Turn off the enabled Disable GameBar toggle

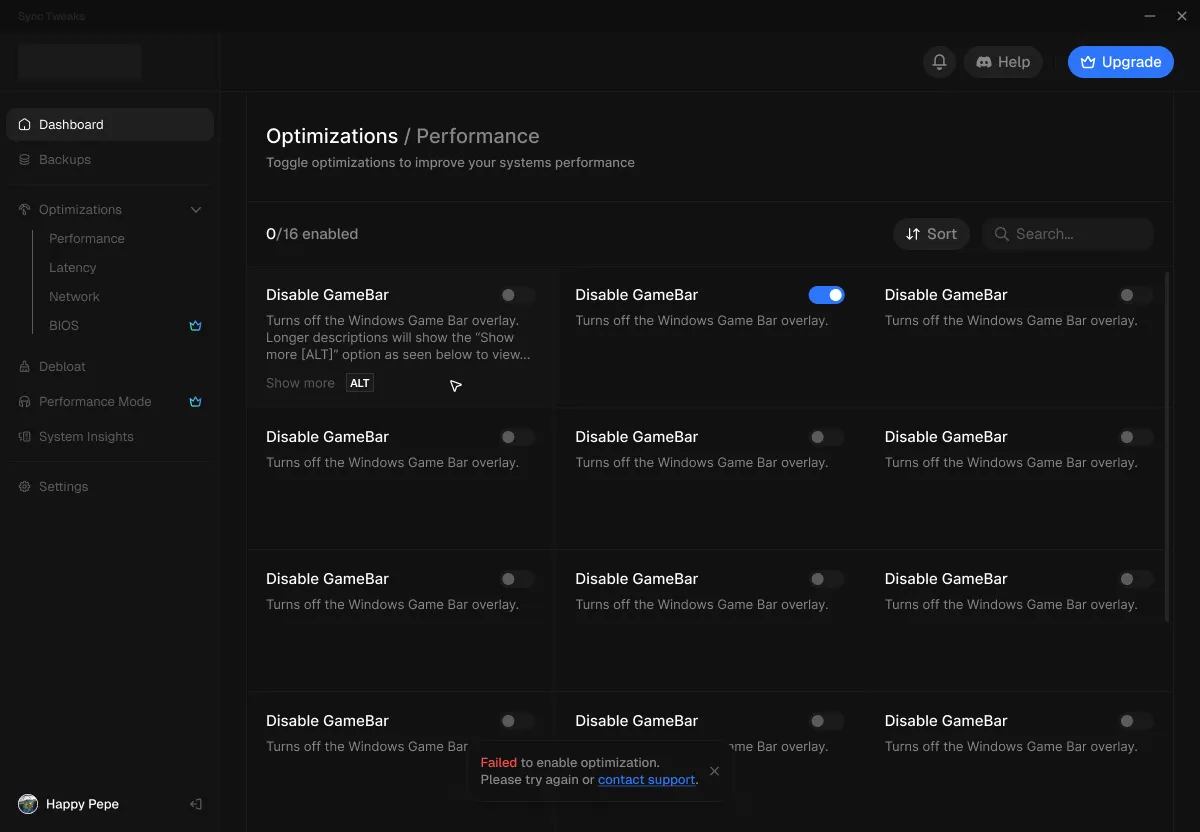click(827, 294)
